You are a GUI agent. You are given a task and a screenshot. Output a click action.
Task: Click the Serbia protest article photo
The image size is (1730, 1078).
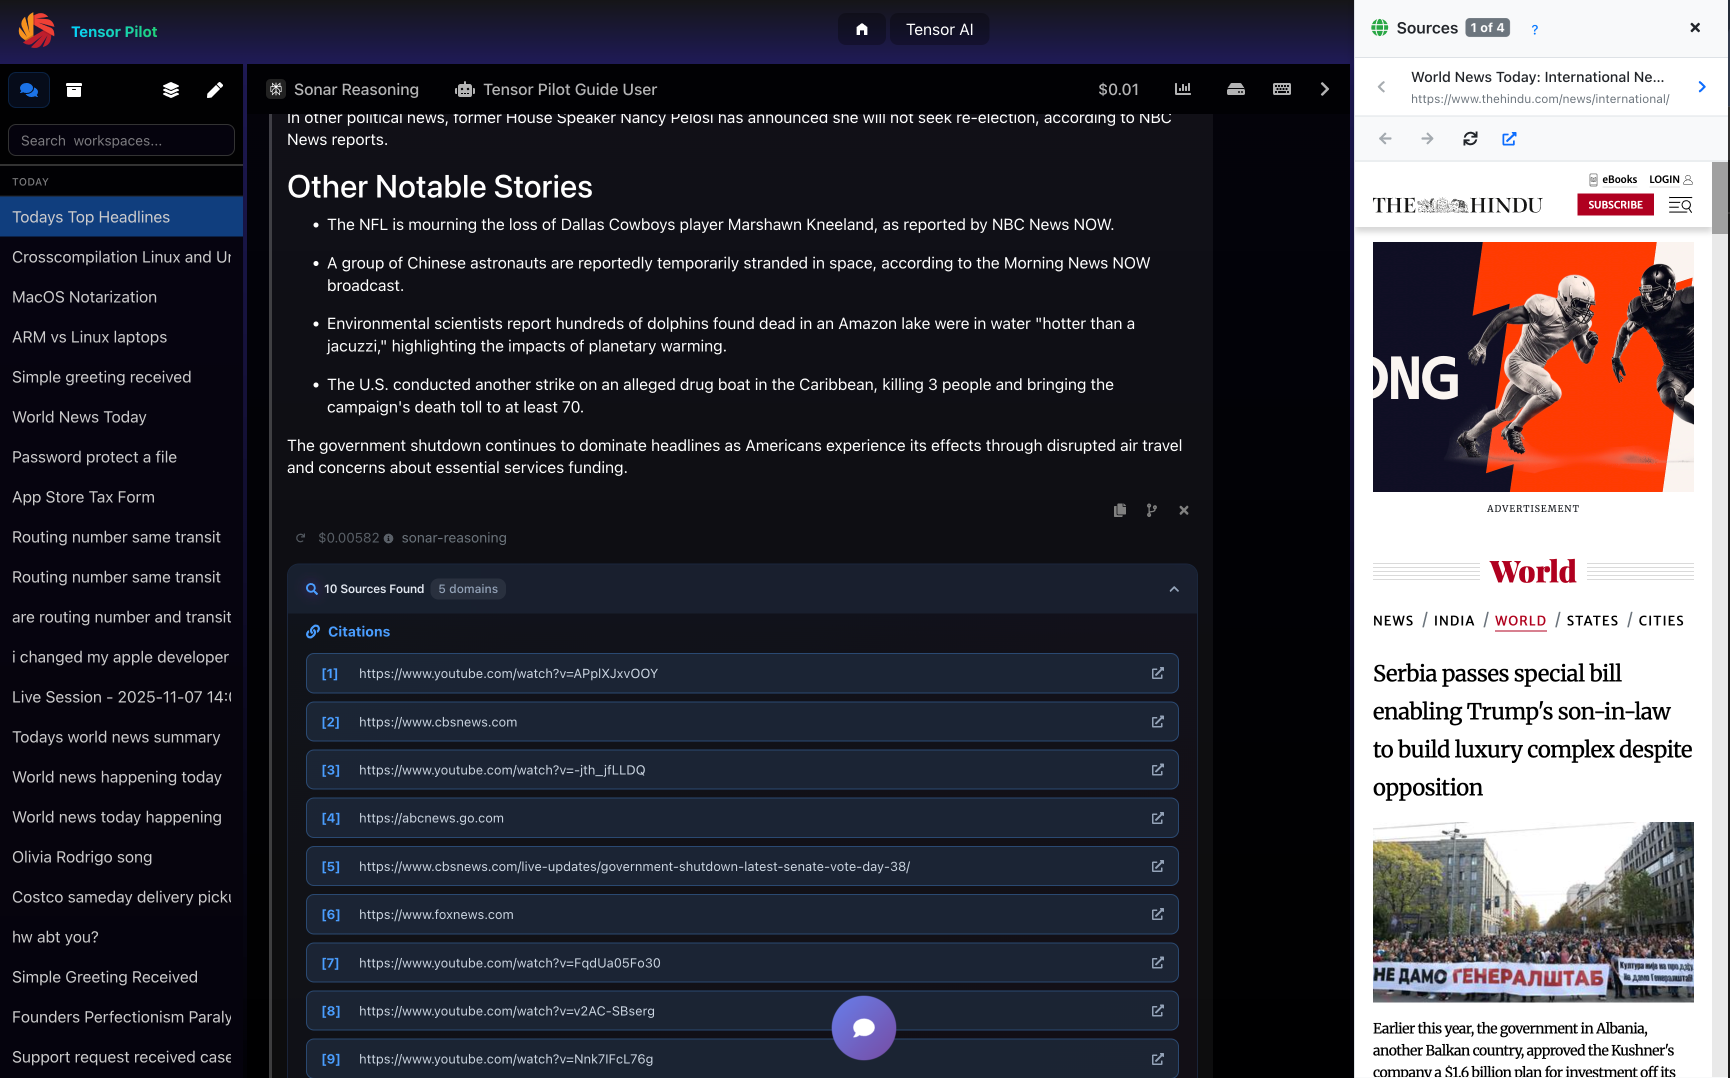(1533, 912)
